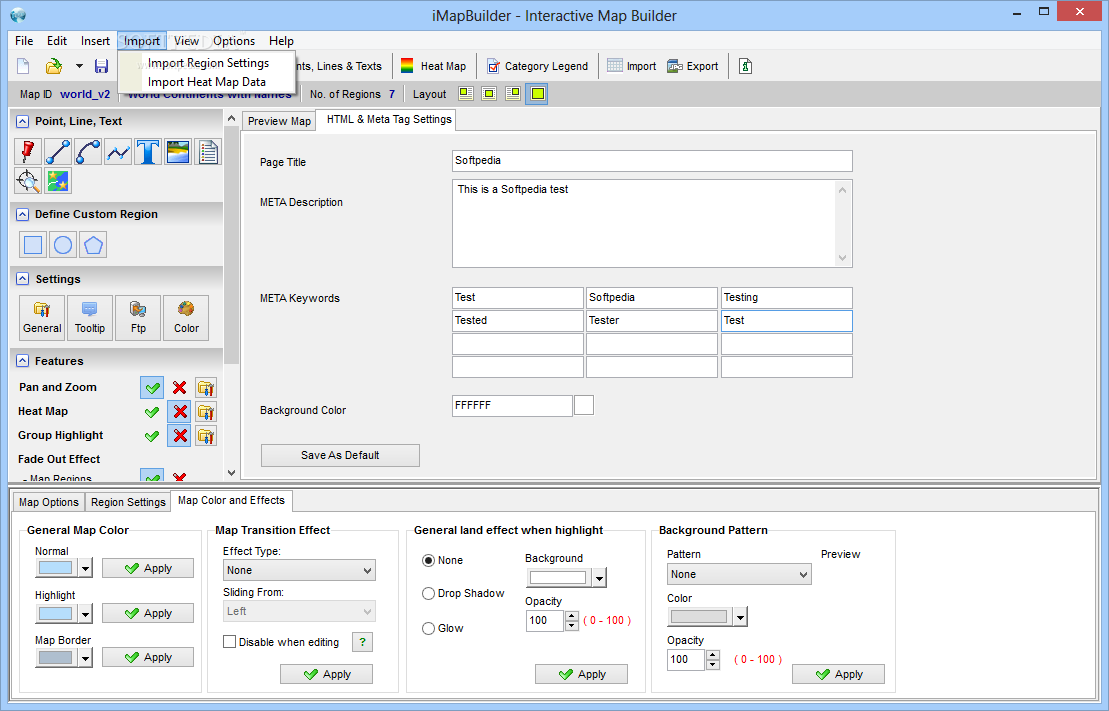Enable Heat Map feature green check
The height and width of the screenshot is (711, 1109).
pos(152,412)
